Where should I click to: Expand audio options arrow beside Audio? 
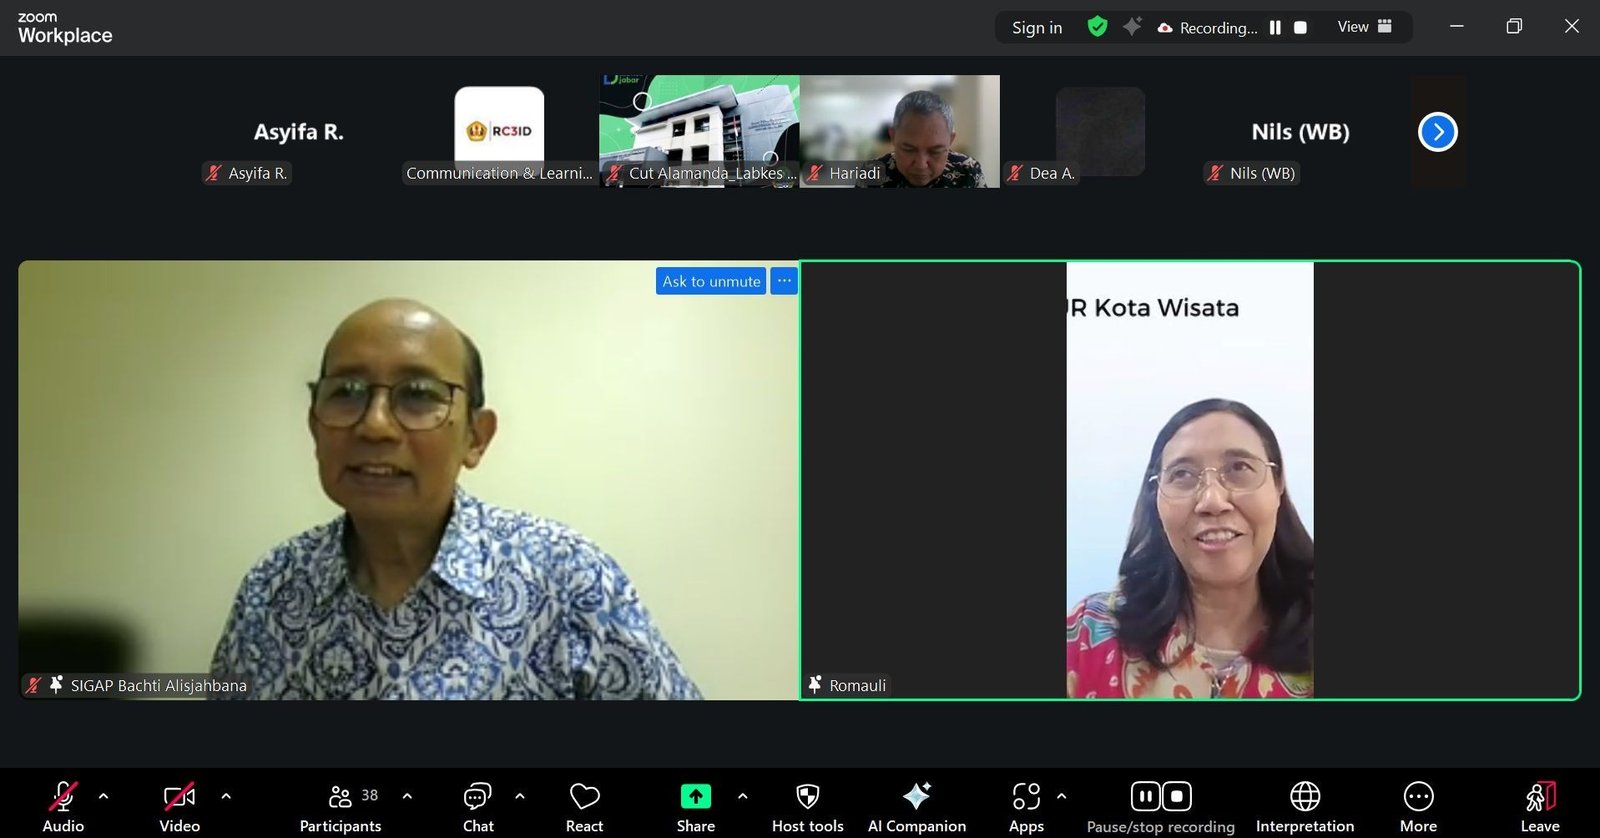pyautogui.click(x=104, y=797)
